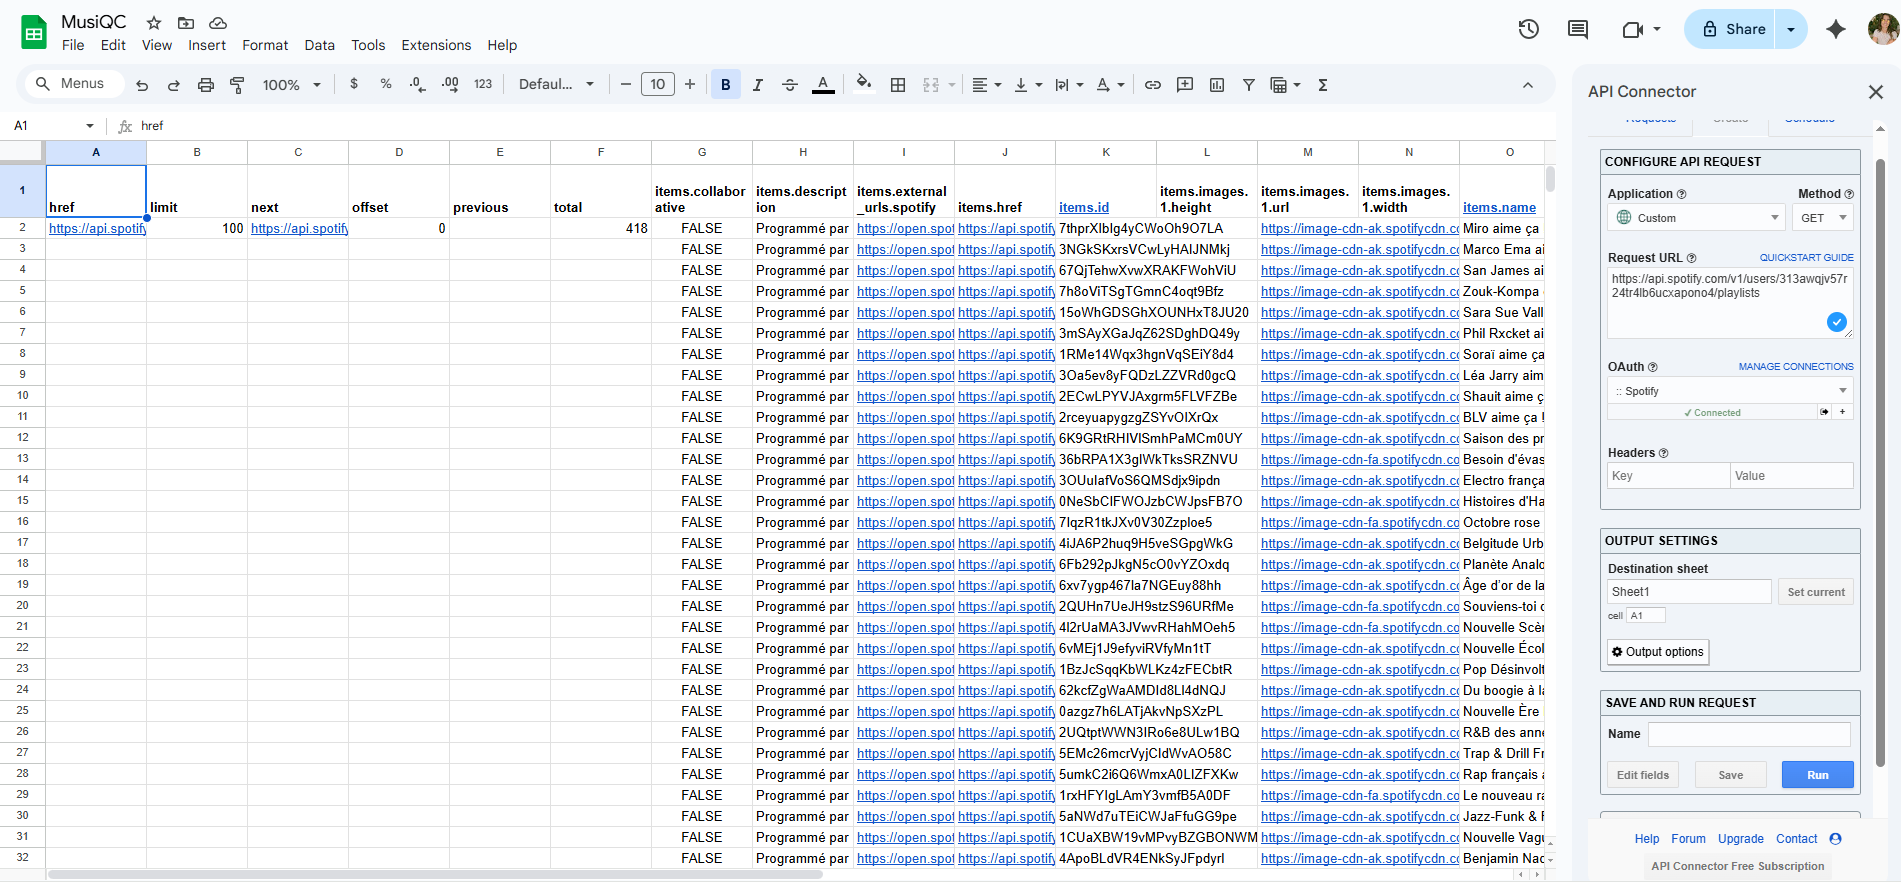Click the move to folder icon
The image size is (1901, 882).
(186, 22)
